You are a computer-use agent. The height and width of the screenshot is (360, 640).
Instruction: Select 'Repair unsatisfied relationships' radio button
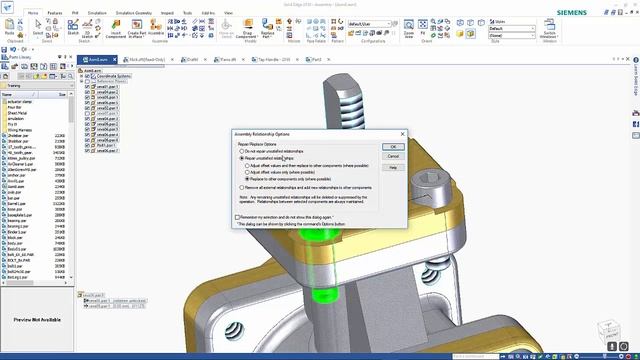tap(242, 158)
